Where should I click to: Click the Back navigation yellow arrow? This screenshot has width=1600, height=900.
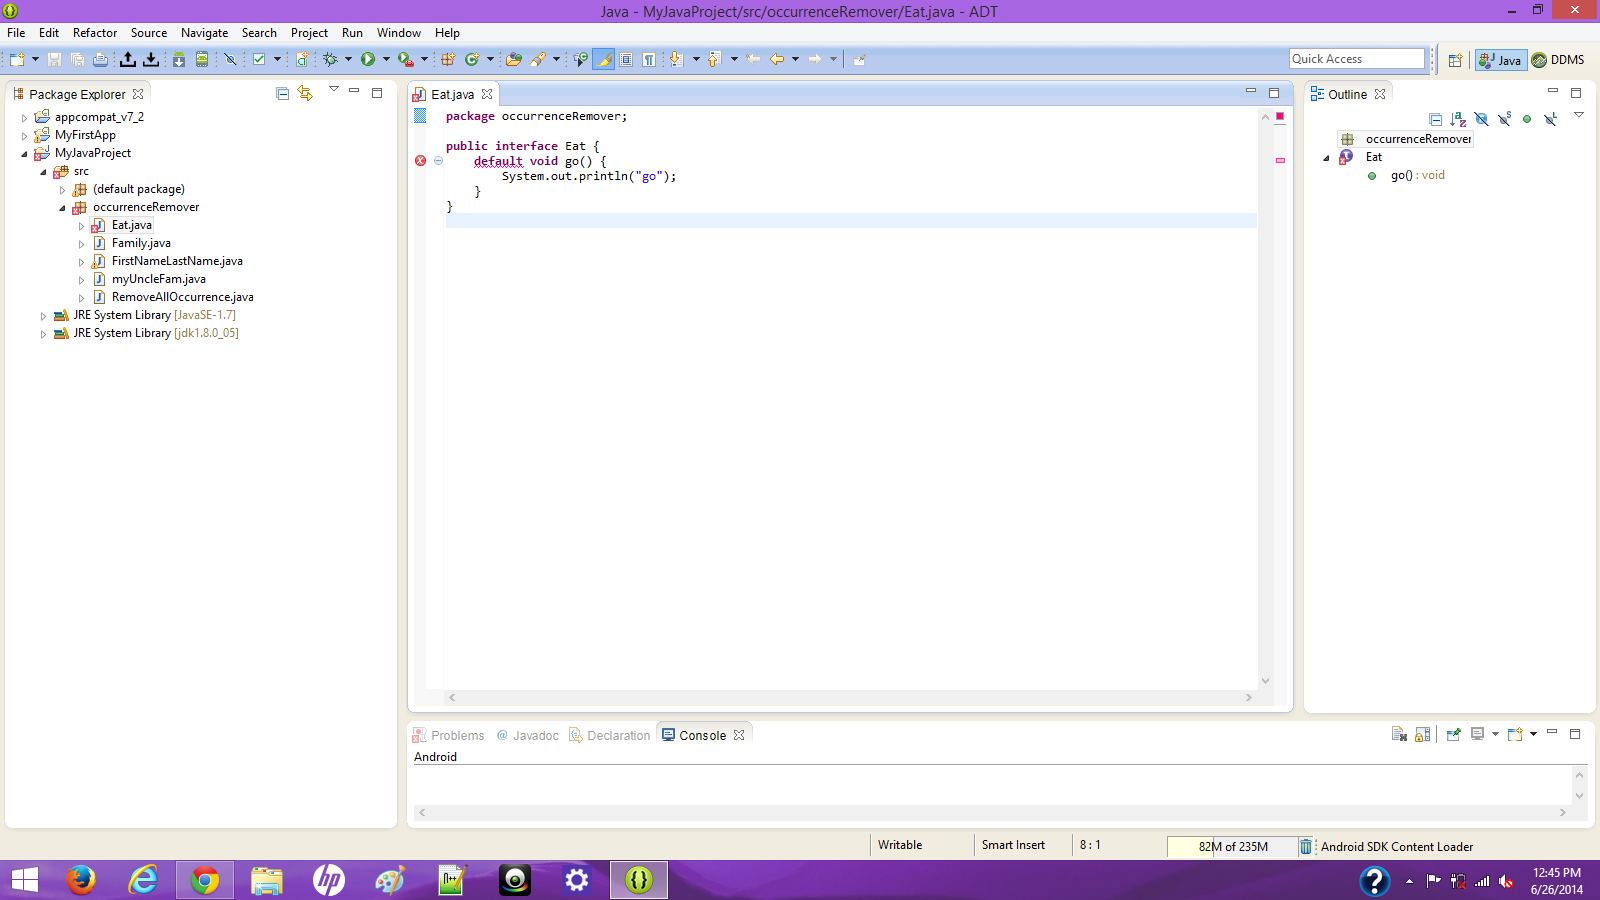tap(777, 59)
